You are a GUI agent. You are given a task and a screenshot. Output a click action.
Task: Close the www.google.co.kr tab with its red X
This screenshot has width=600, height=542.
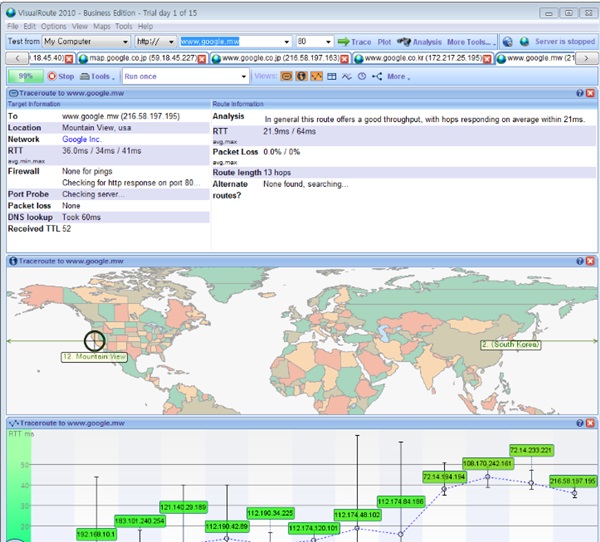487,59
